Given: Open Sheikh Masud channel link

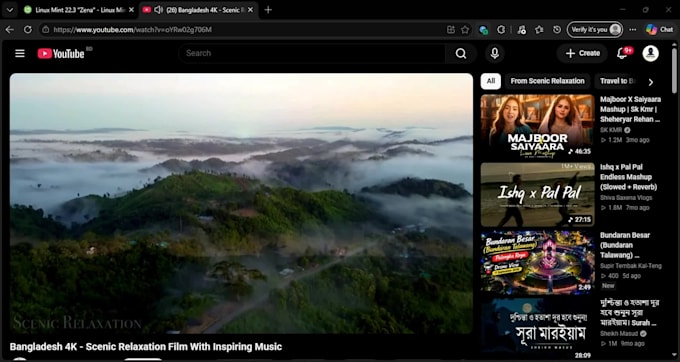Looking at the screenshot, I should [x=619, y=333].
